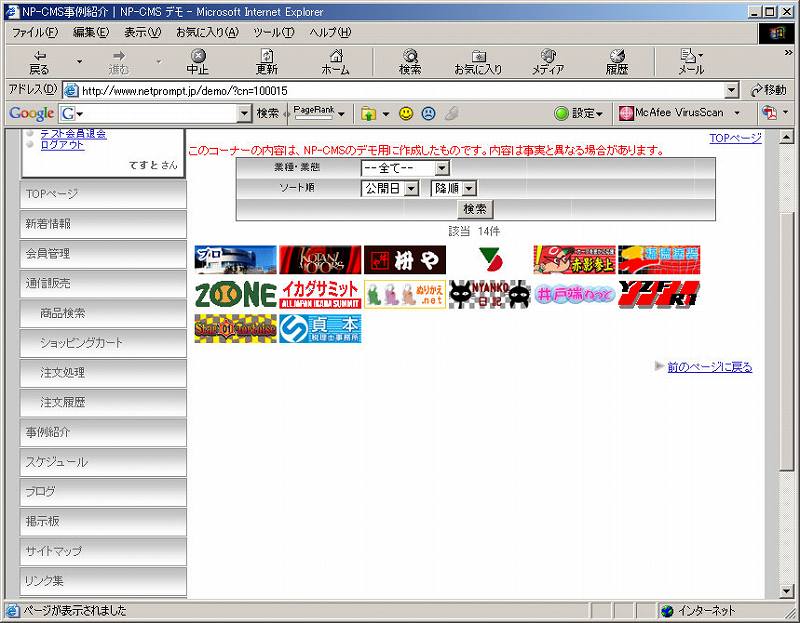Click the Back (戻る) toolbar button

(39, 62)
